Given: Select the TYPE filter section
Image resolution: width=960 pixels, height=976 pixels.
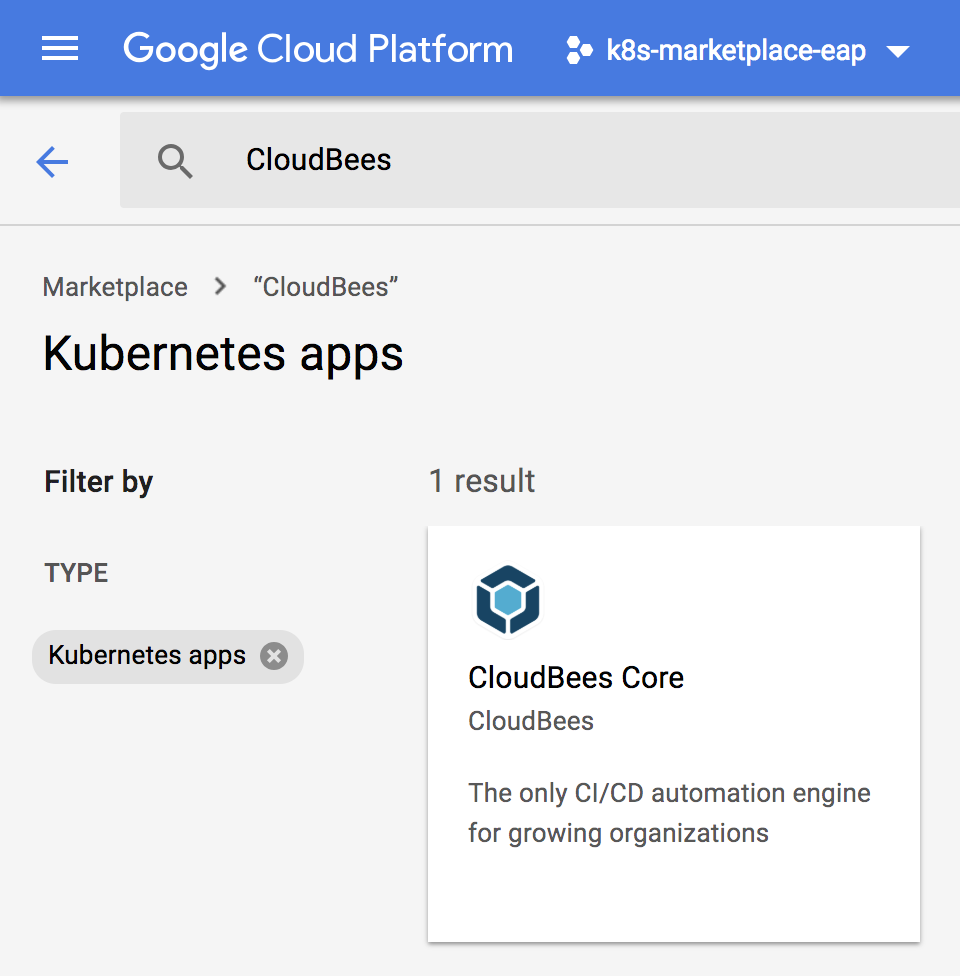Looking at the screenshot, I should pyautogui.click(x=76, y=573).
